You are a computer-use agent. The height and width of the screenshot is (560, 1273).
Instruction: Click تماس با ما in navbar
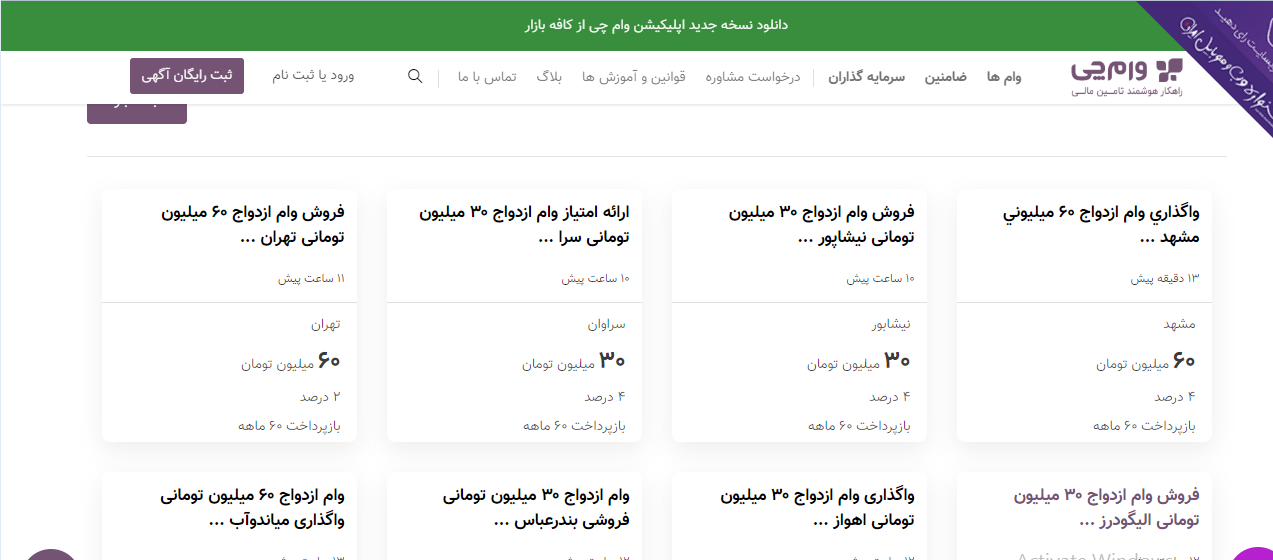pyautogui.click(x=487, y=77)
